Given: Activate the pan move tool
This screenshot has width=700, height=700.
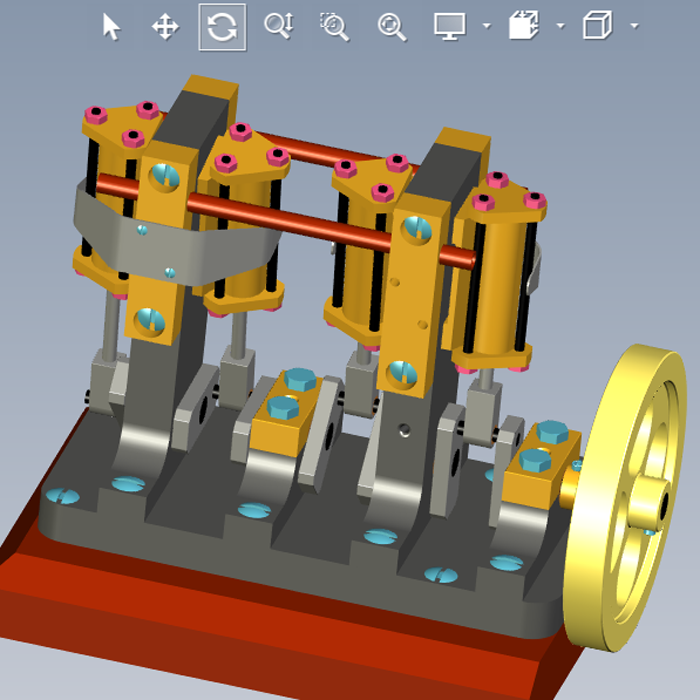Looking at the screenshot, I should [x=165, y=27].
